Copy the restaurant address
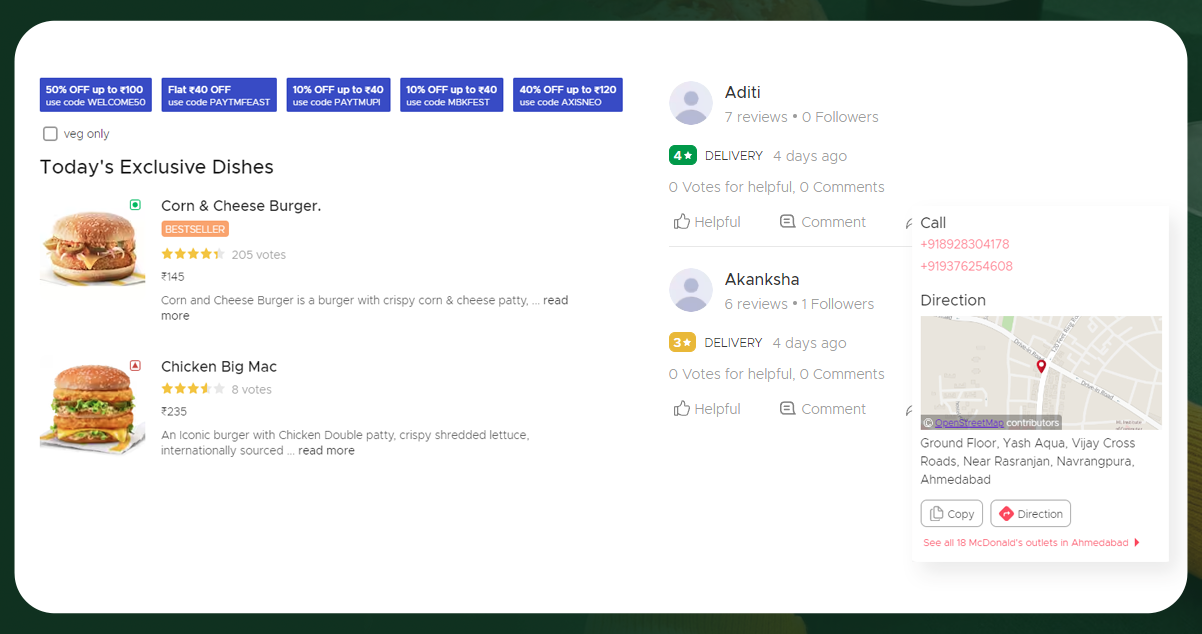The image size is (1202, 634). coord(951,513)
